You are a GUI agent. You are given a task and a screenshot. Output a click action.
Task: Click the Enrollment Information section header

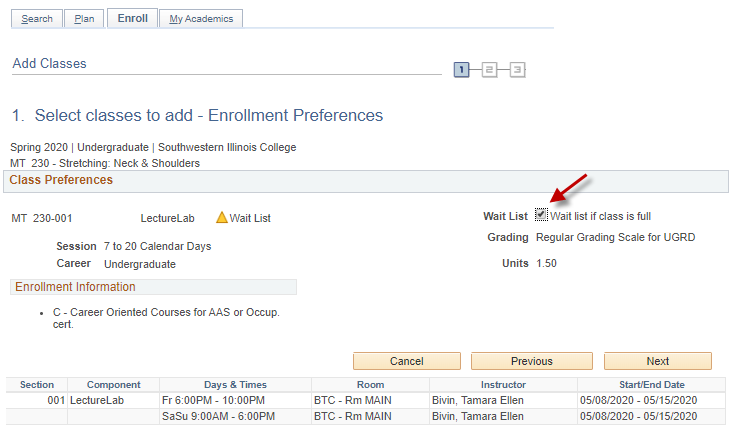click(75, 287)
